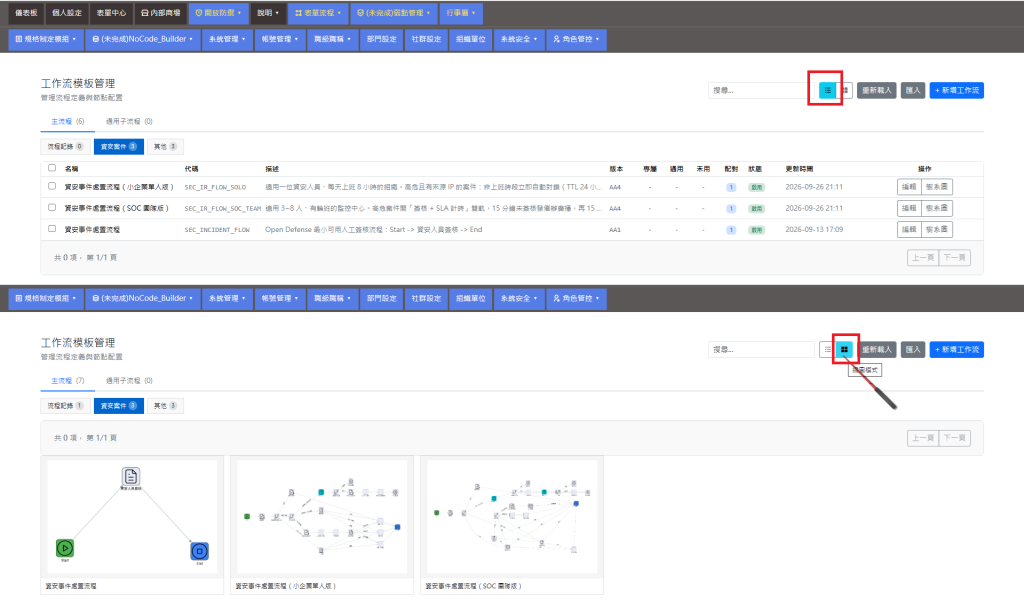Open the 個人設定 menu item
The width and height of the screenshot is (1024, 615).
(67, 13)
